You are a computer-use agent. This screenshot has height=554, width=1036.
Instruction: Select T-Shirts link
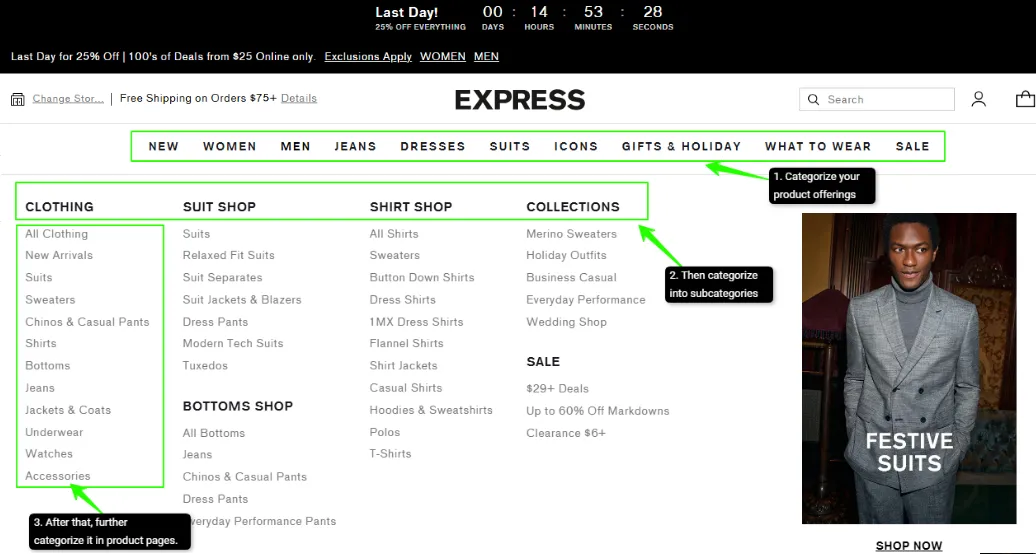390,454
